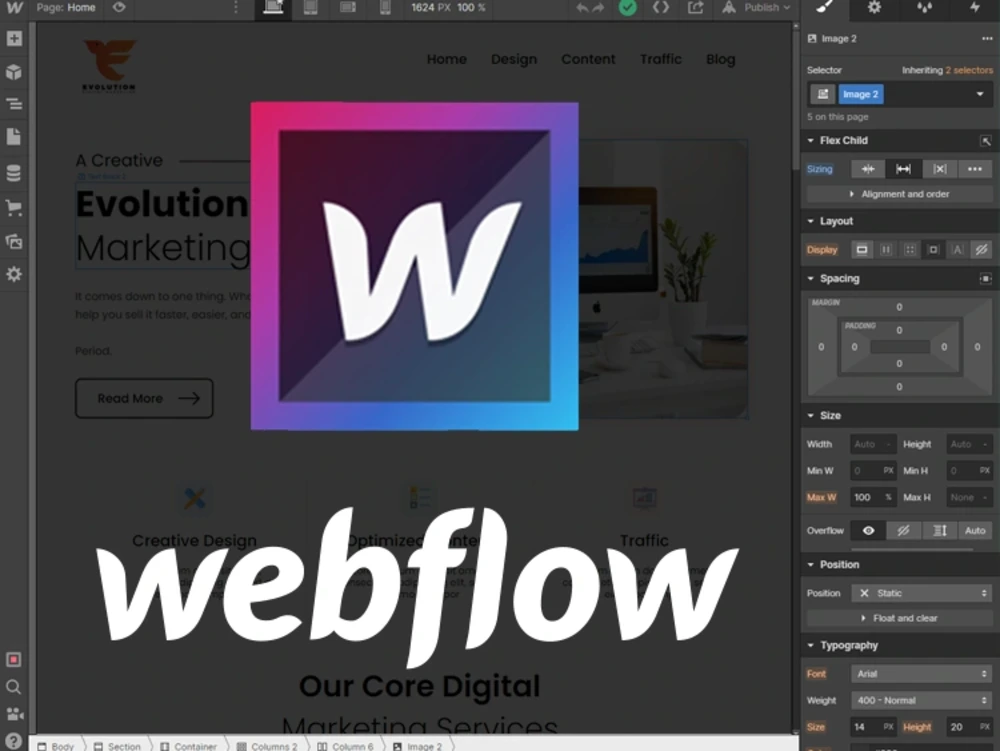
Task: Select Section in breadcrumb bar
Action: [x=117, y=746]
